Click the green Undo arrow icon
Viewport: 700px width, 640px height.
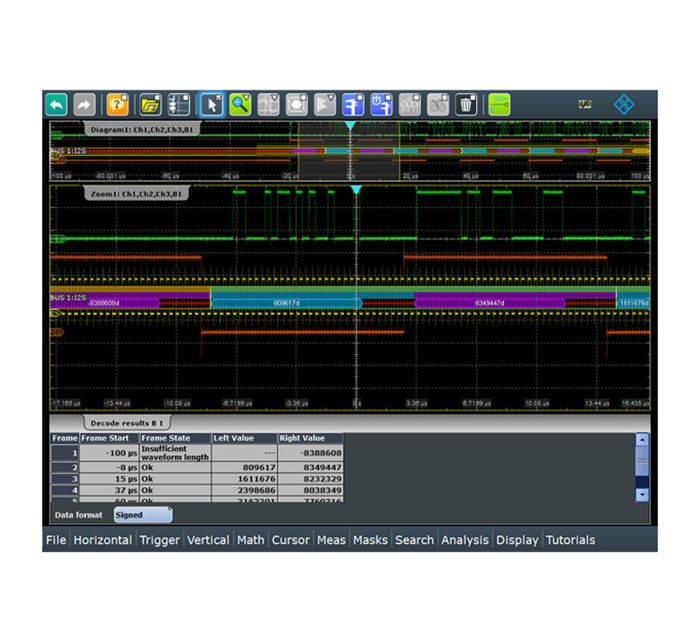click(56, 105)
